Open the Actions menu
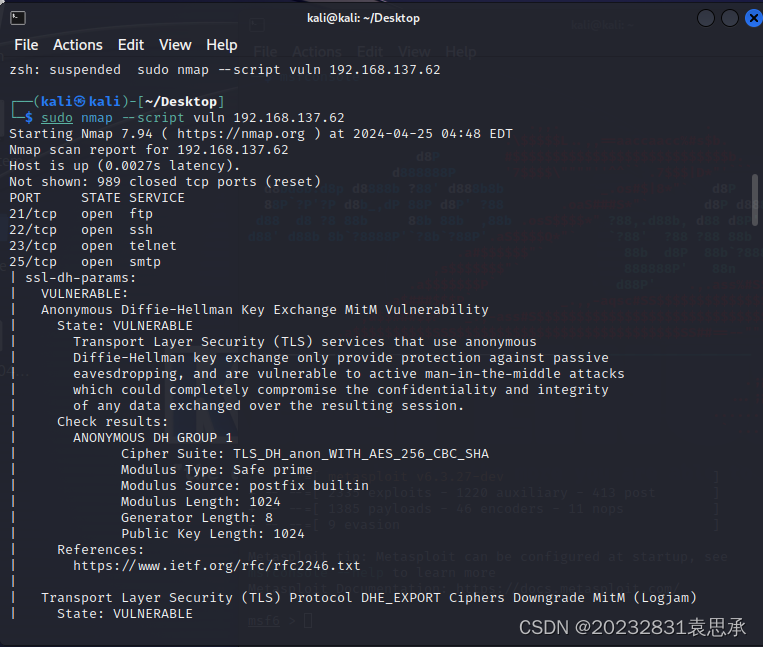This screenshot has height=647, width=763. [78, 45]
